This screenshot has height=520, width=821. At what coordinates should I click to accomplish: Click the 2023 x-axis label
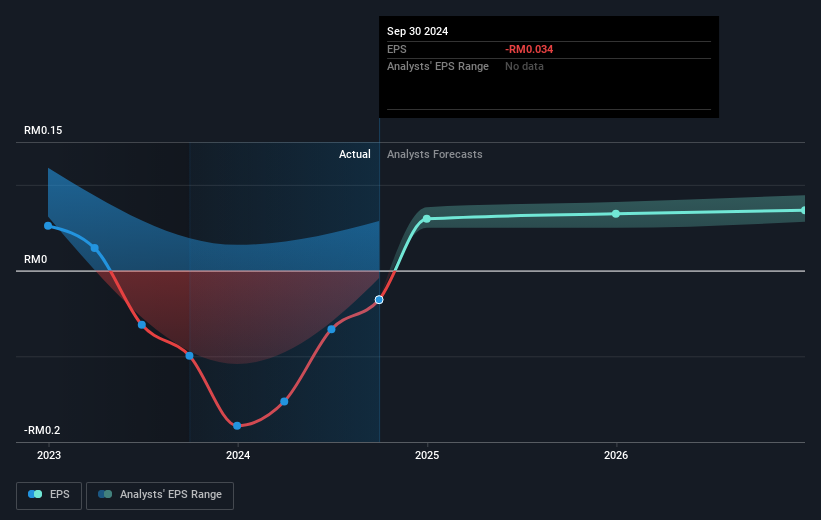point(49,456)
